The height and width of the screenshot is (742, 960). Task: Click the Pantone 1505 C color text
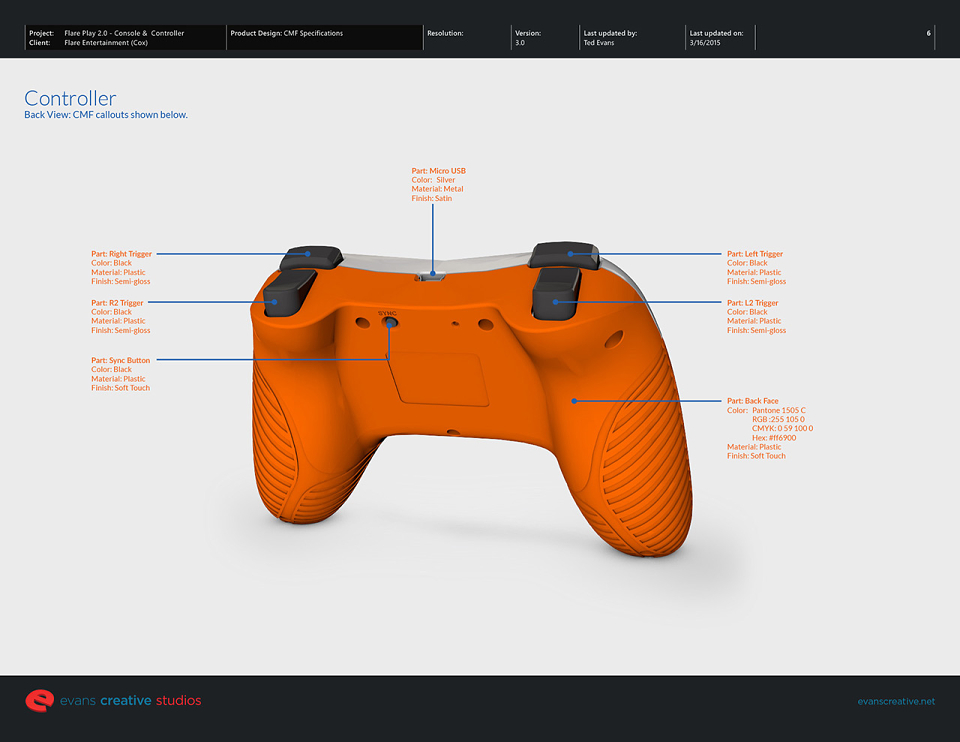[779, 410]
